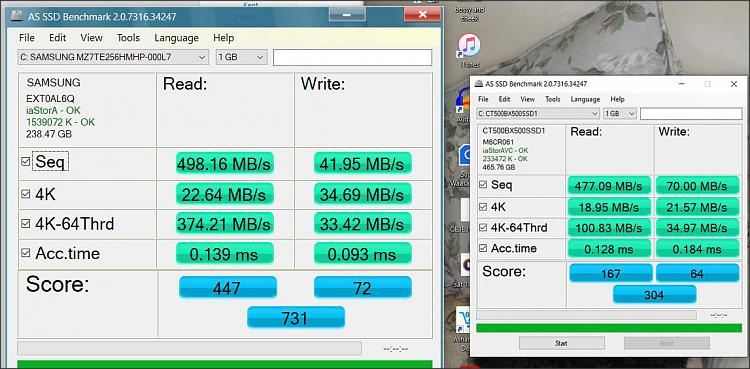
Task: Toggle 4K-64Thrd checkbox in CT500BX500SSD1 window
Action: [x=483, y=227]
